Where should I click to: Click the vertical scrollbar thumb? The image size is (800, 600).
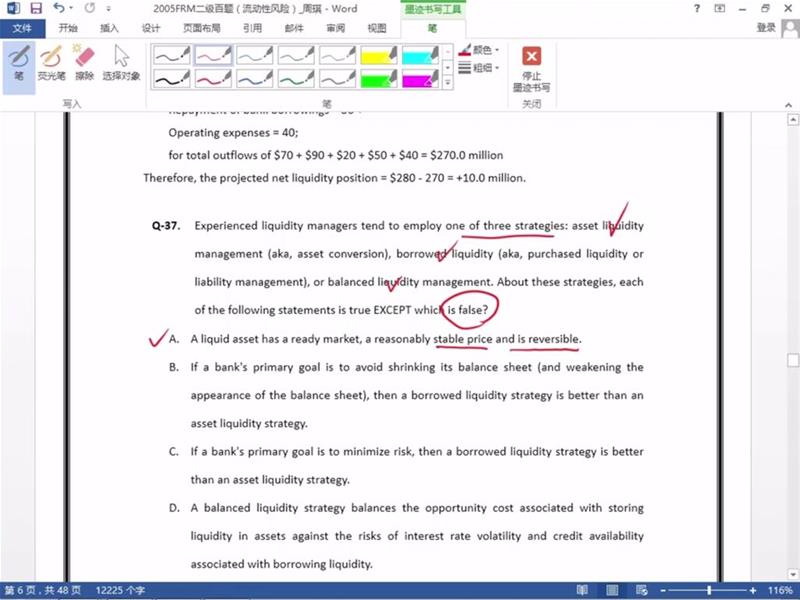793,360
